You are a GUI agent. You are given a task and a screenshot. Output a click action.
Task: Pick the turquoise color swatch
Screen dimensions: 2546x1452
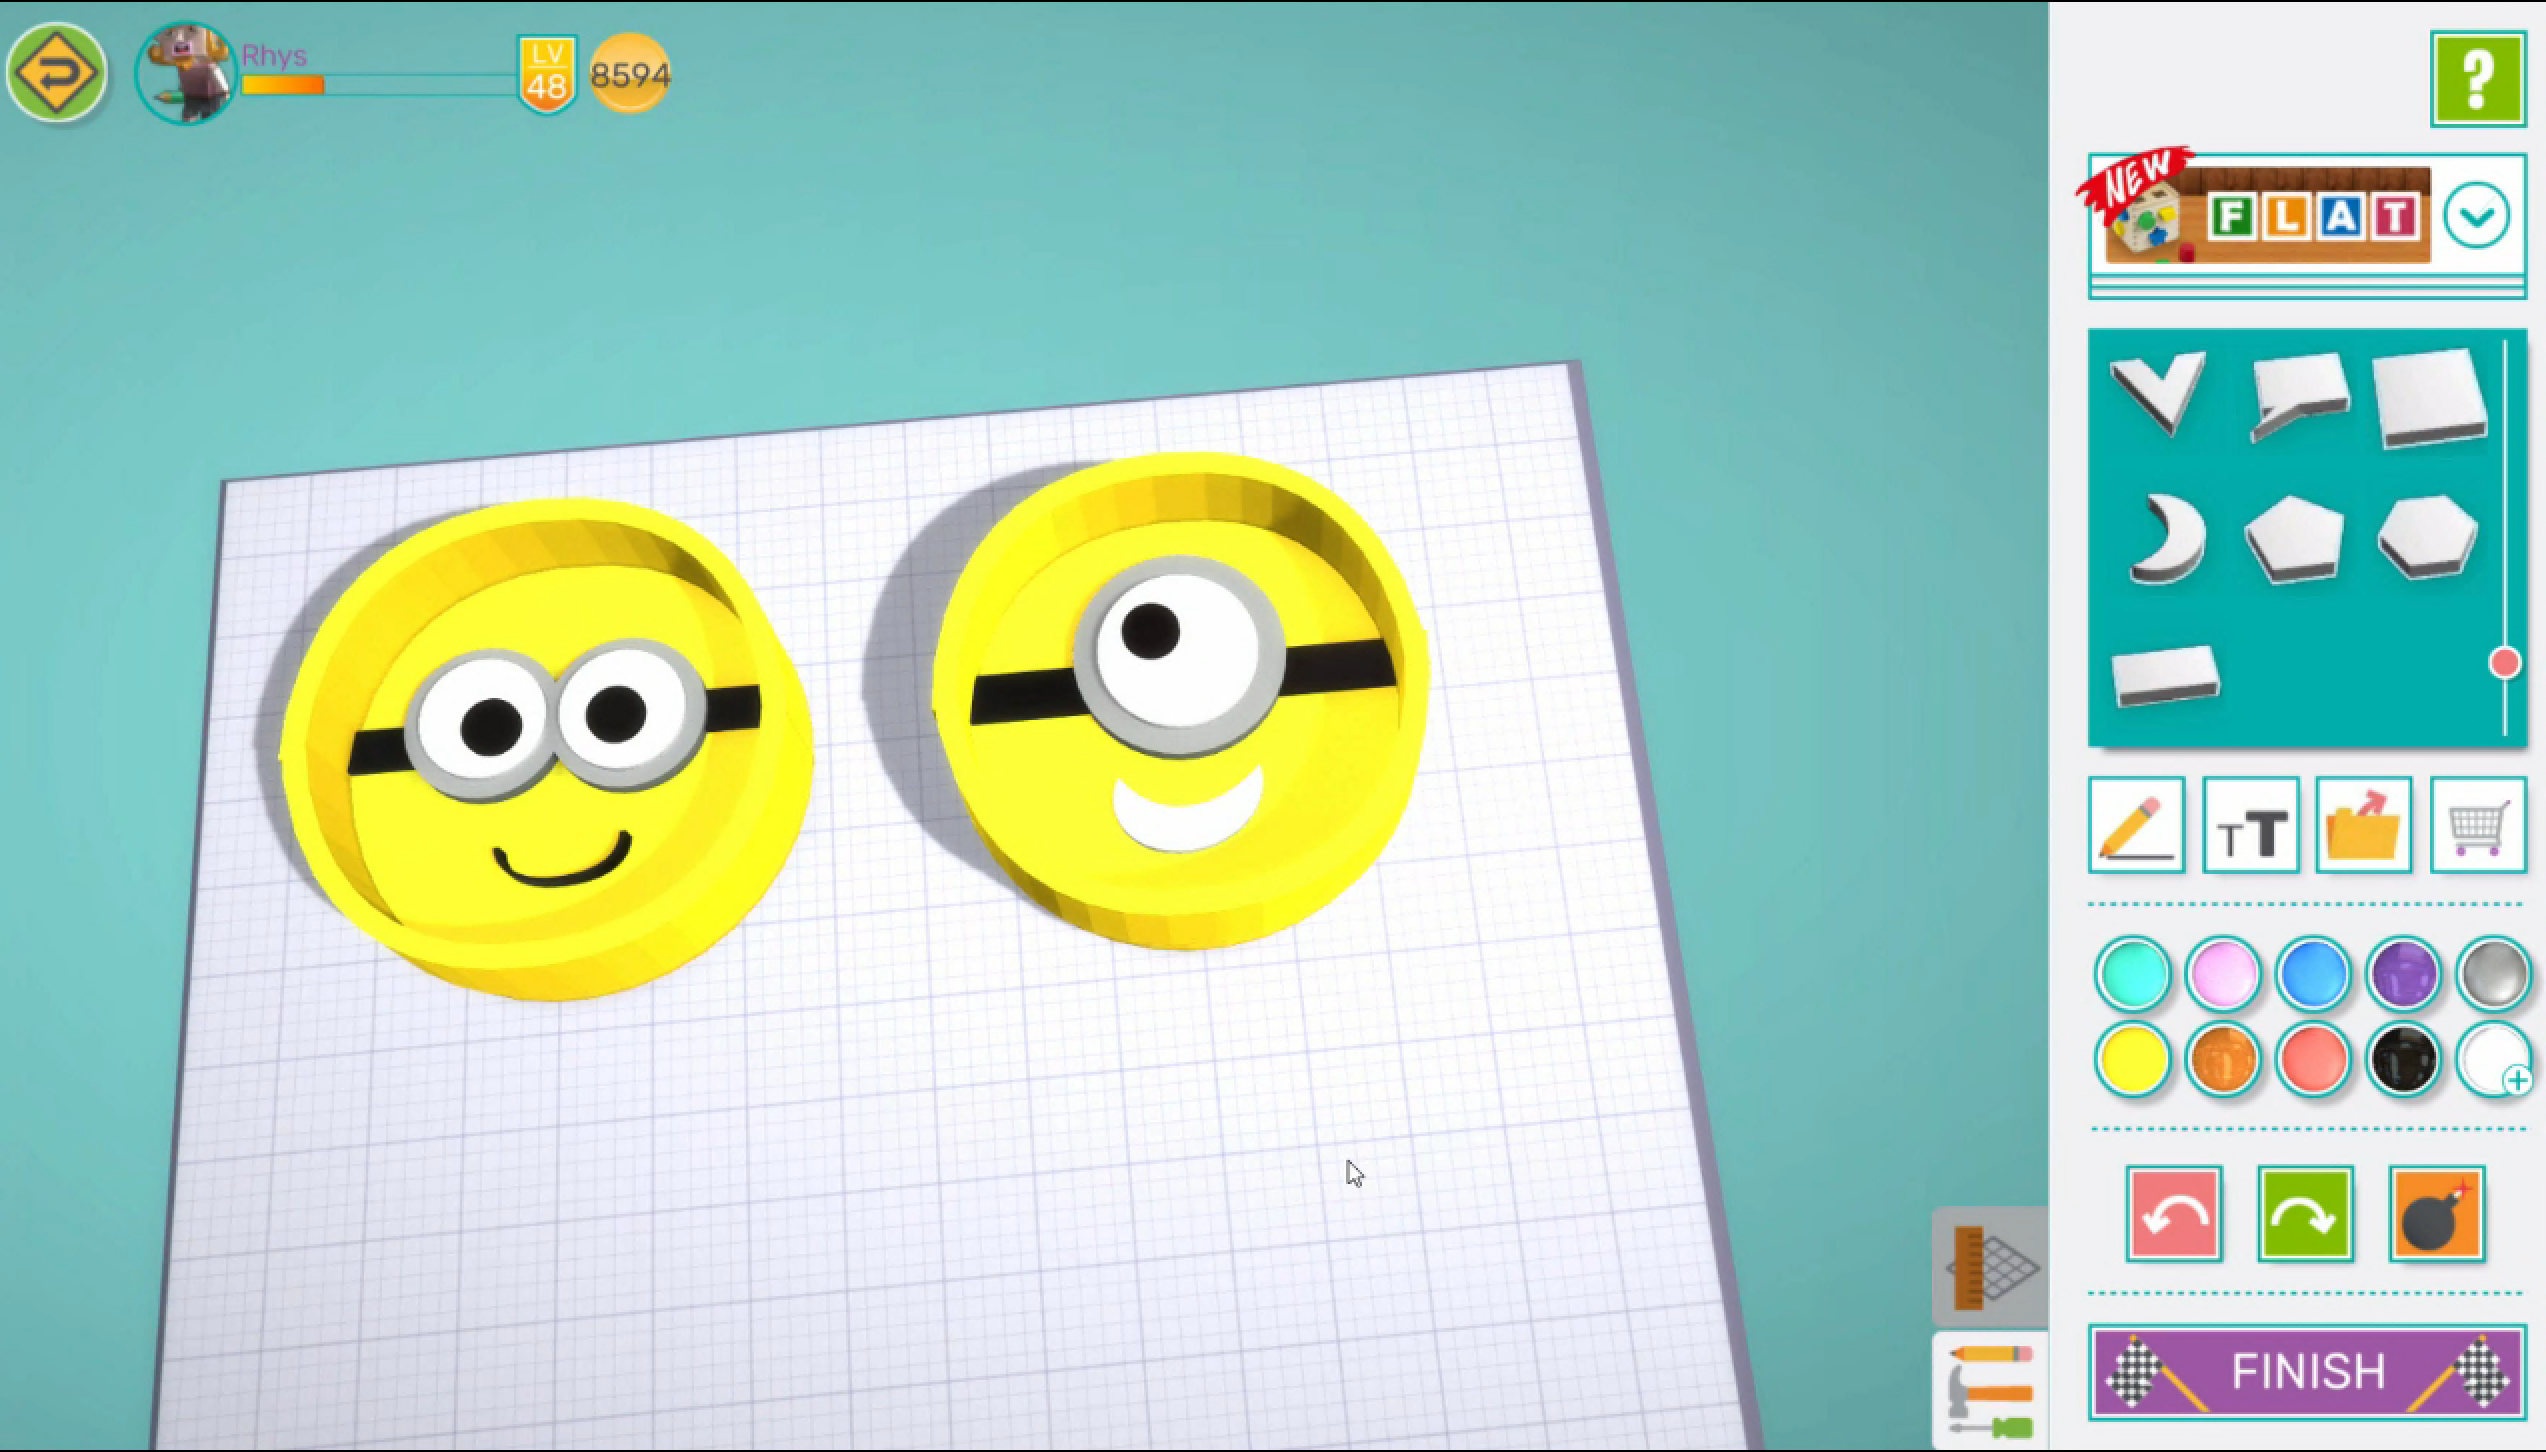[2132, 972]
